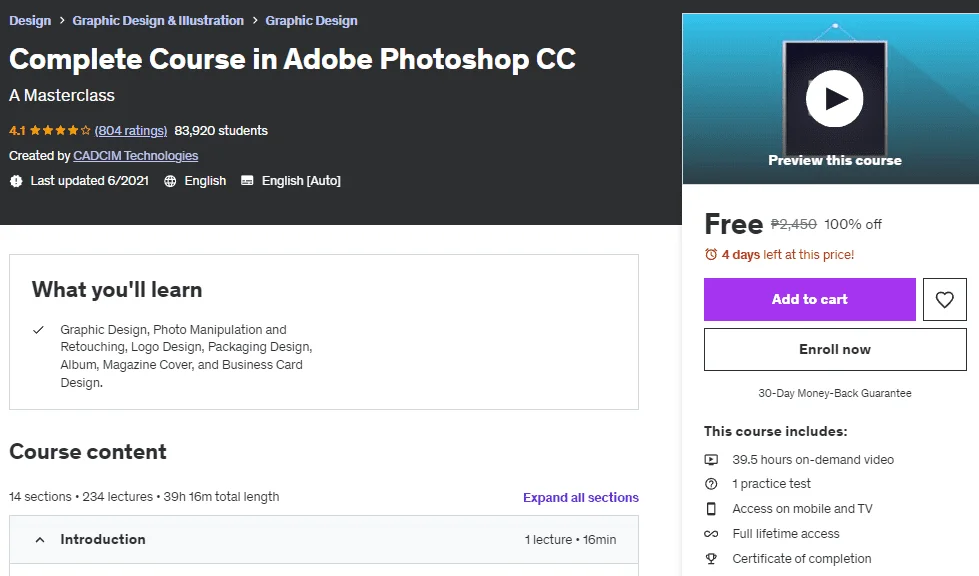Open the 804 ratings link
Screen dimensions: 979x576
coord(131,130)
